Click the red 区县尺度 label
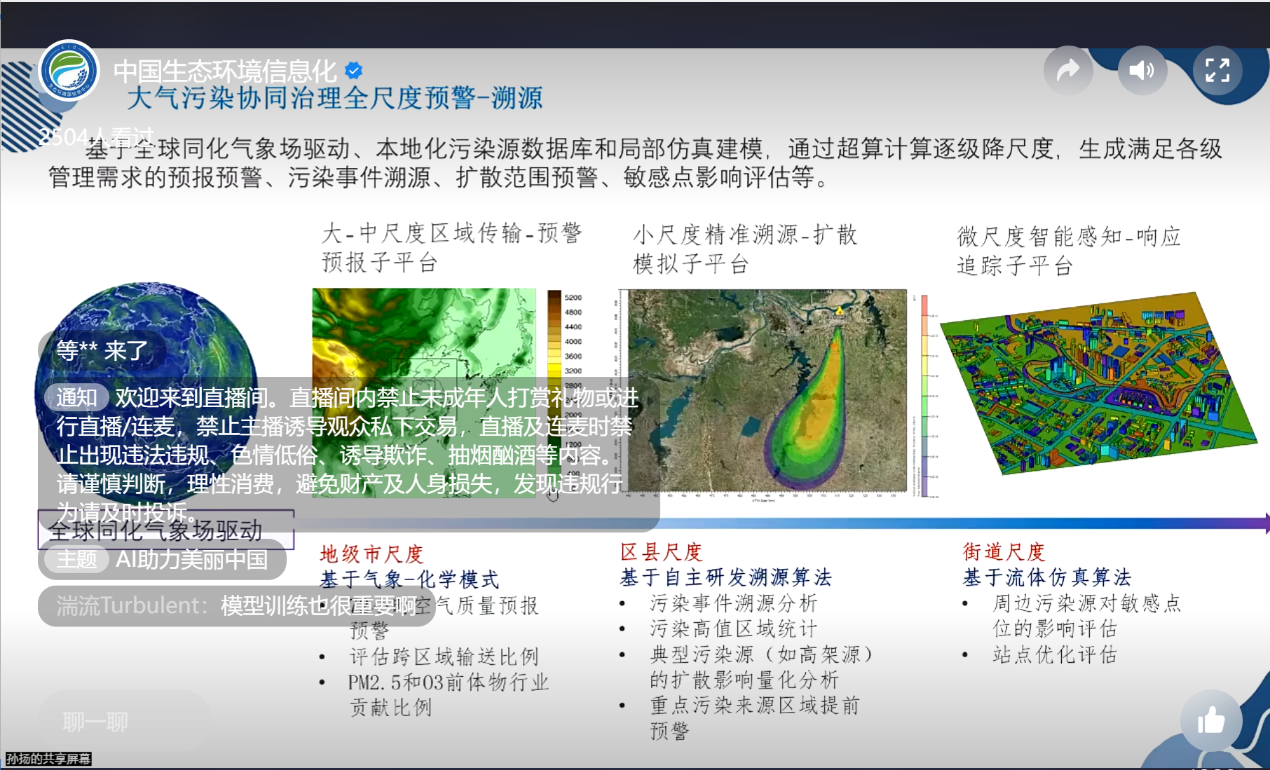This screenshot has height=770, width=1270. click(662, 552)
